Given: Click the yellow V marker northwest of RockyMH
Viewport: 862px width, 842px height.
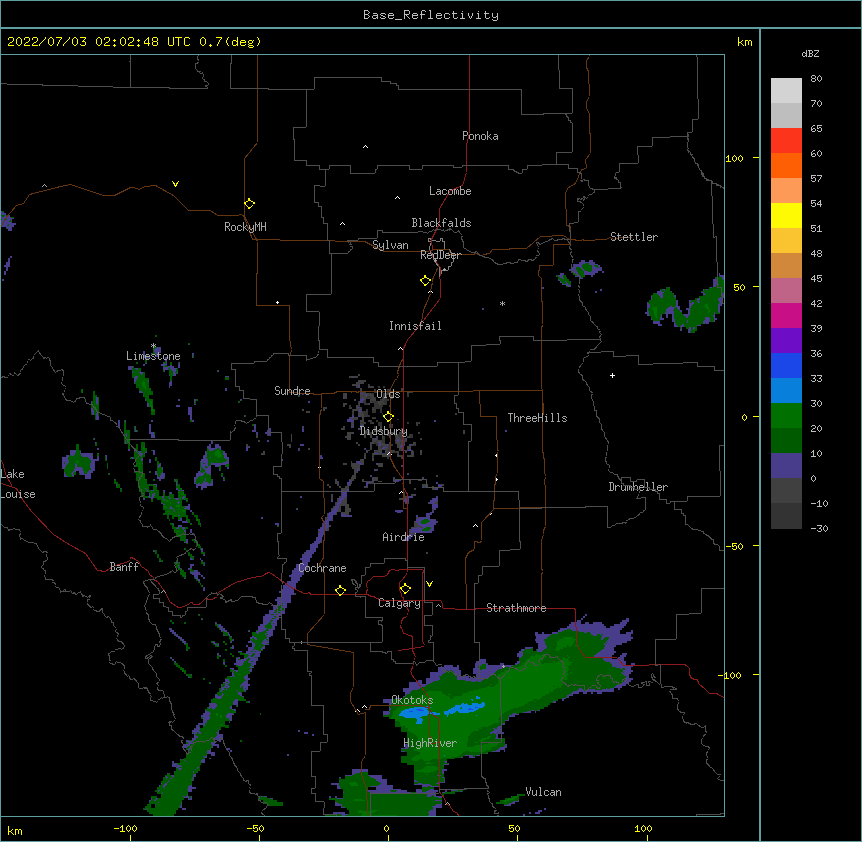Looking at the screenshot, I should [x=175, y=184].
